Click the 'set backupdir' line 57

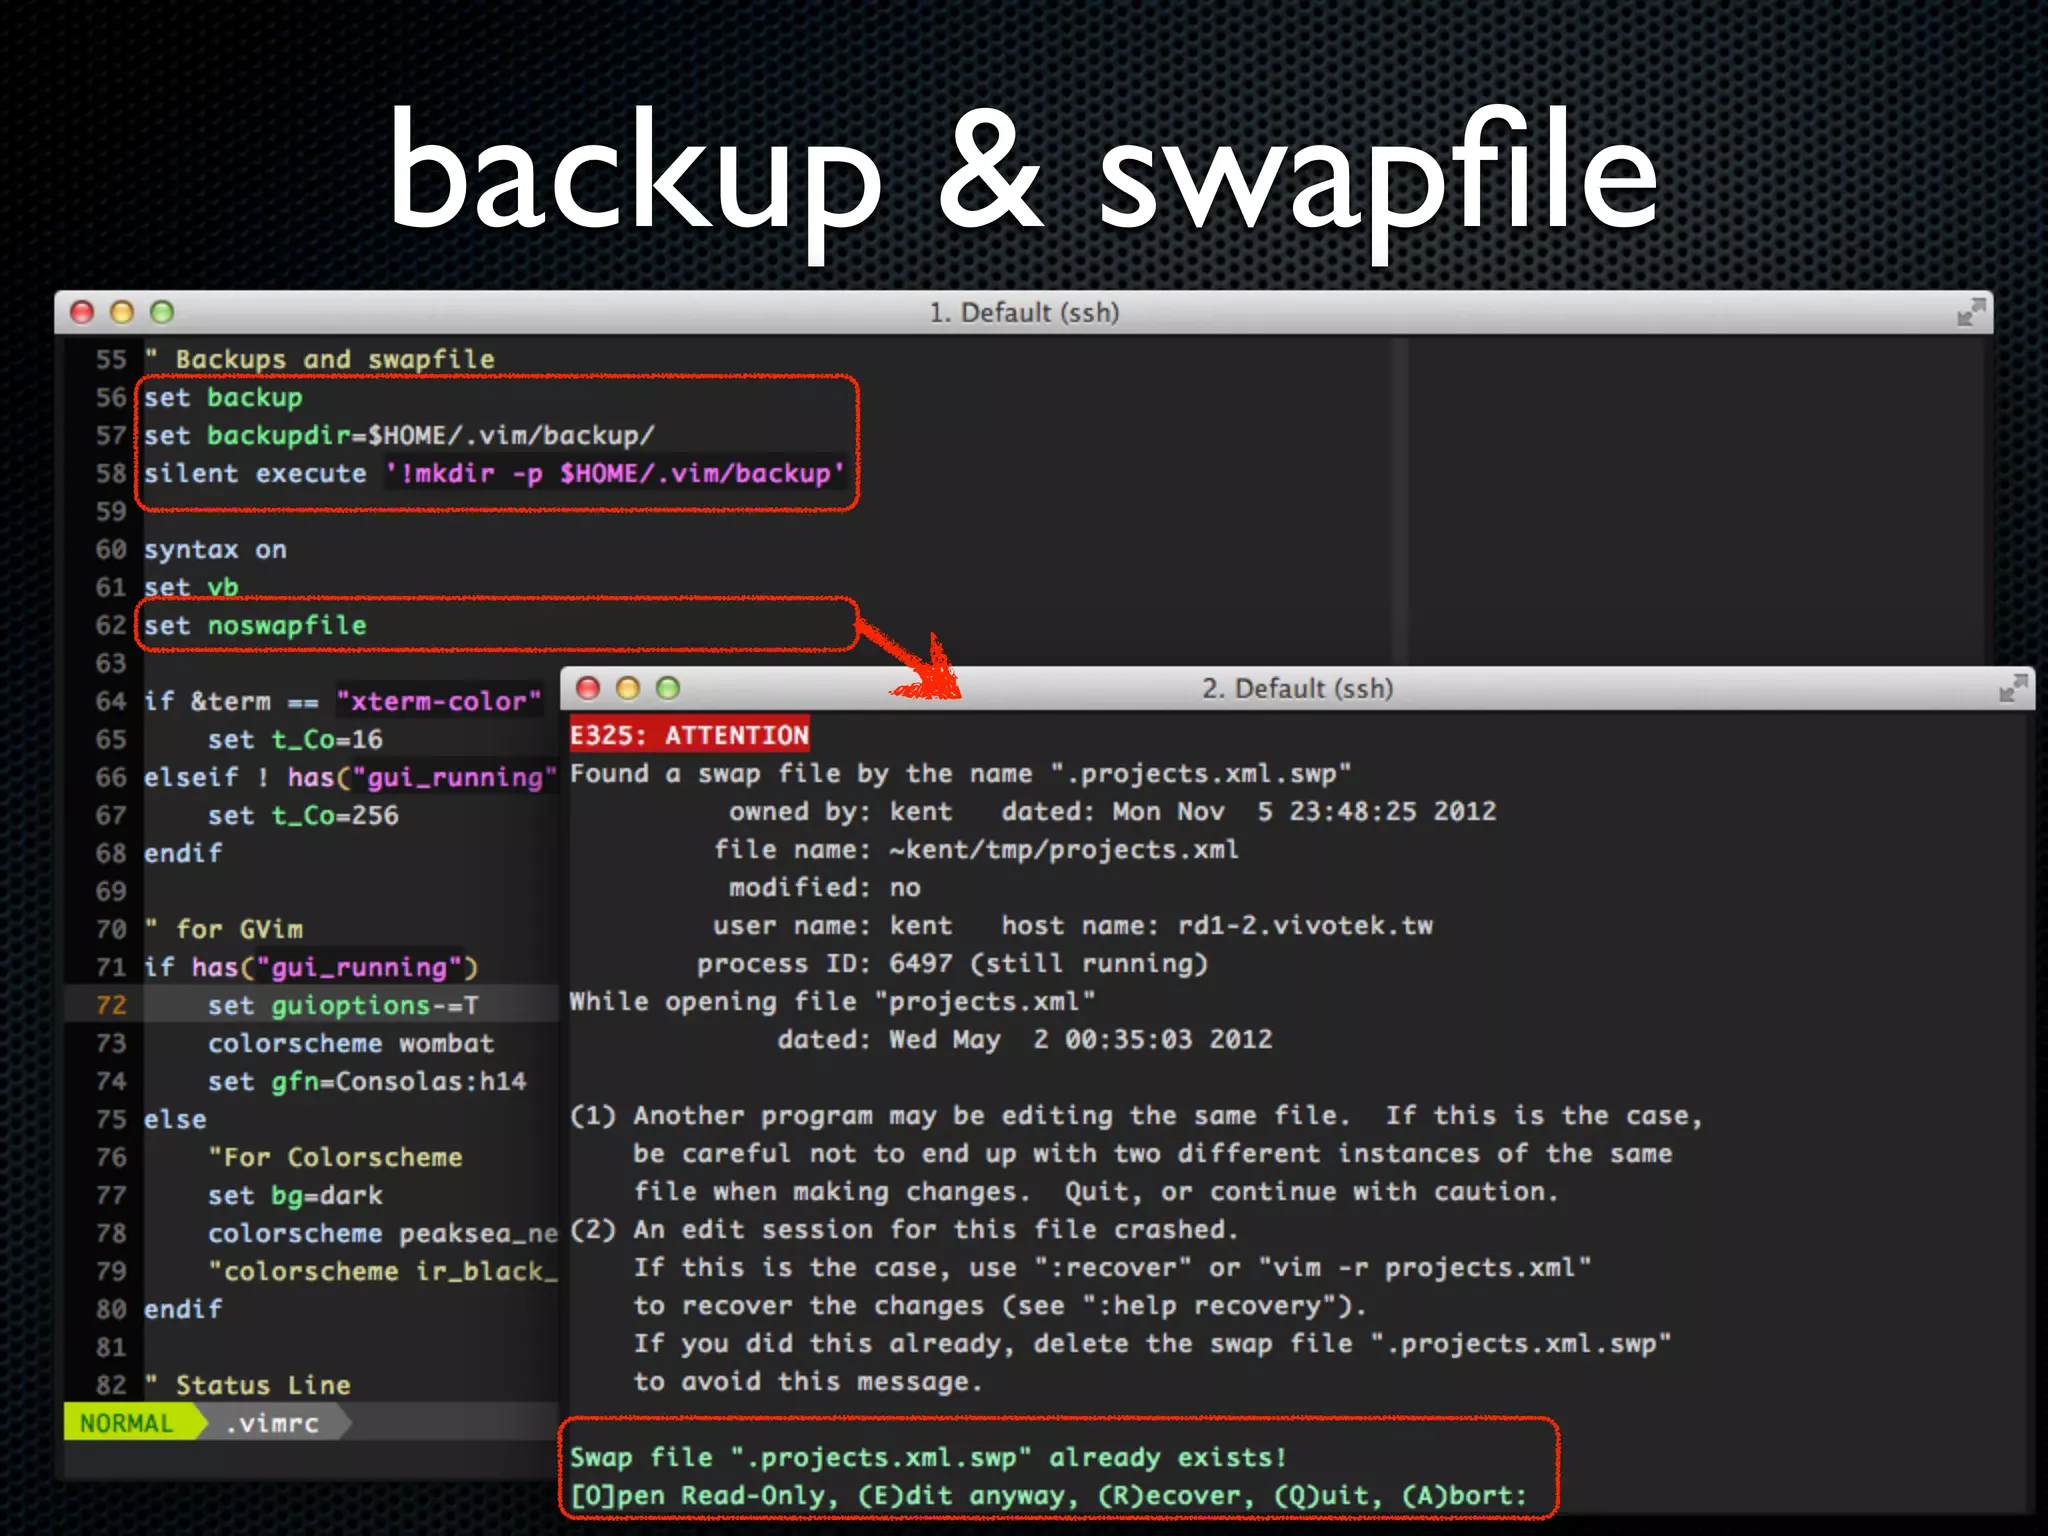coord(398,436)
